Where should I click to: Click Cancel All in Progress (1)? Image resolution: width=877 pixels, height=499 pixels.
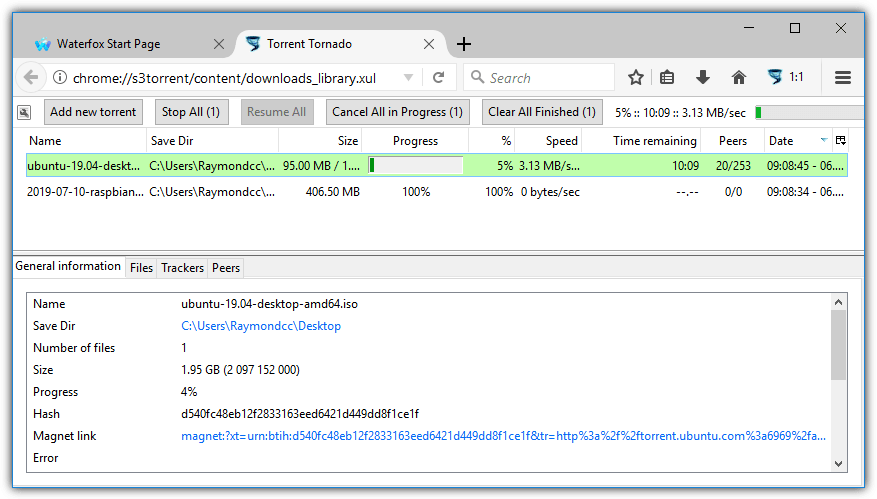click(x=397, y=112)
